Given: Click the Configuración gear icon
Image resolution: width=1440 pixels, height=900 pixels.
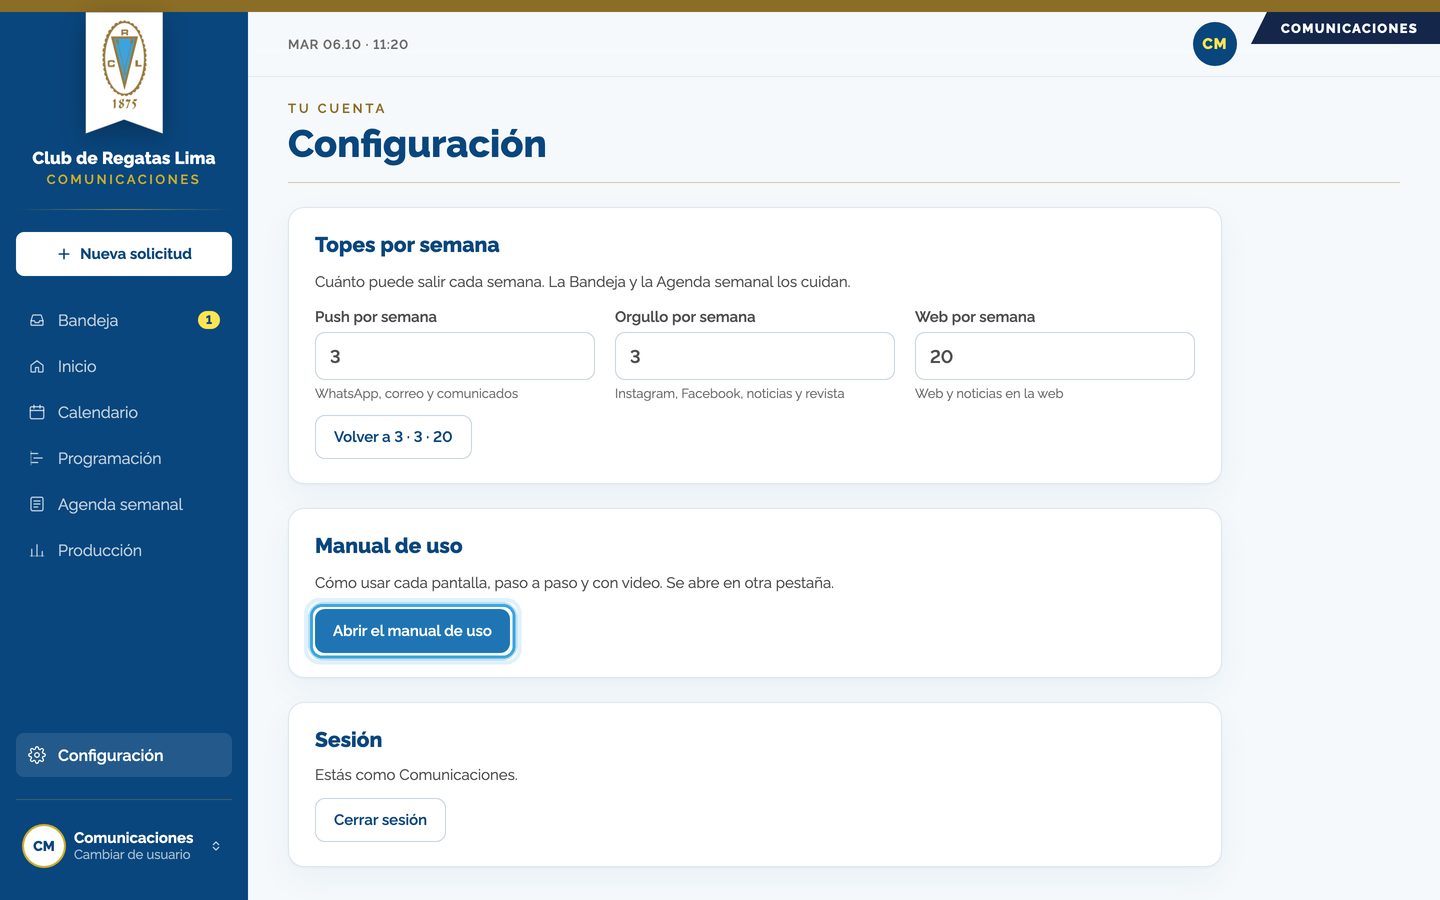Looking at the screenshot, I should 37,755.
